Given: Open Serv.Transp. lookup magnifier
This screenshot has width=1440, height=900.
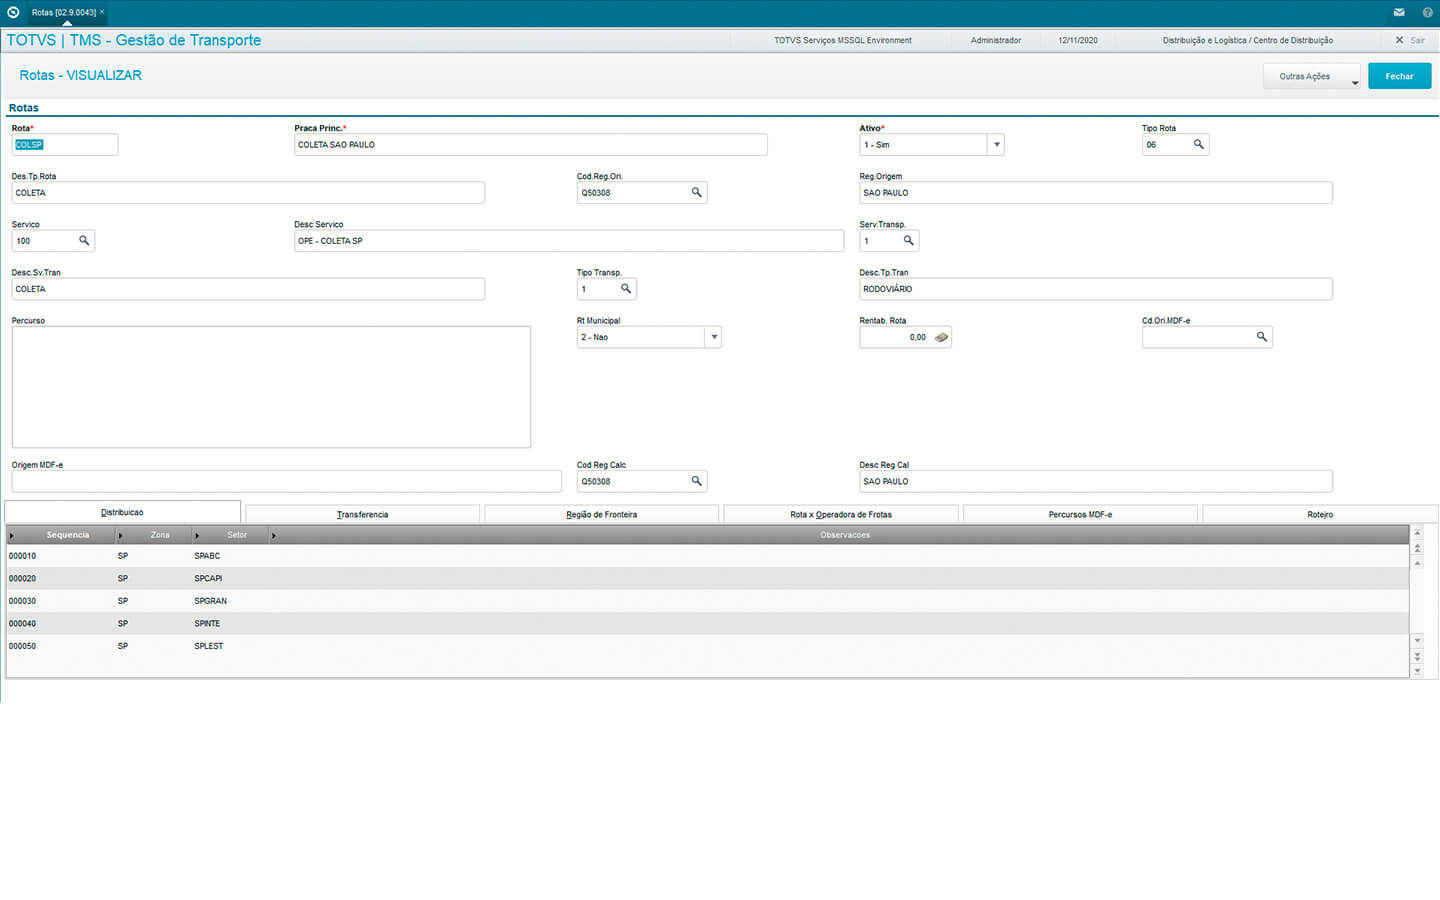Looking at the screenshot, I should point(908,241).
